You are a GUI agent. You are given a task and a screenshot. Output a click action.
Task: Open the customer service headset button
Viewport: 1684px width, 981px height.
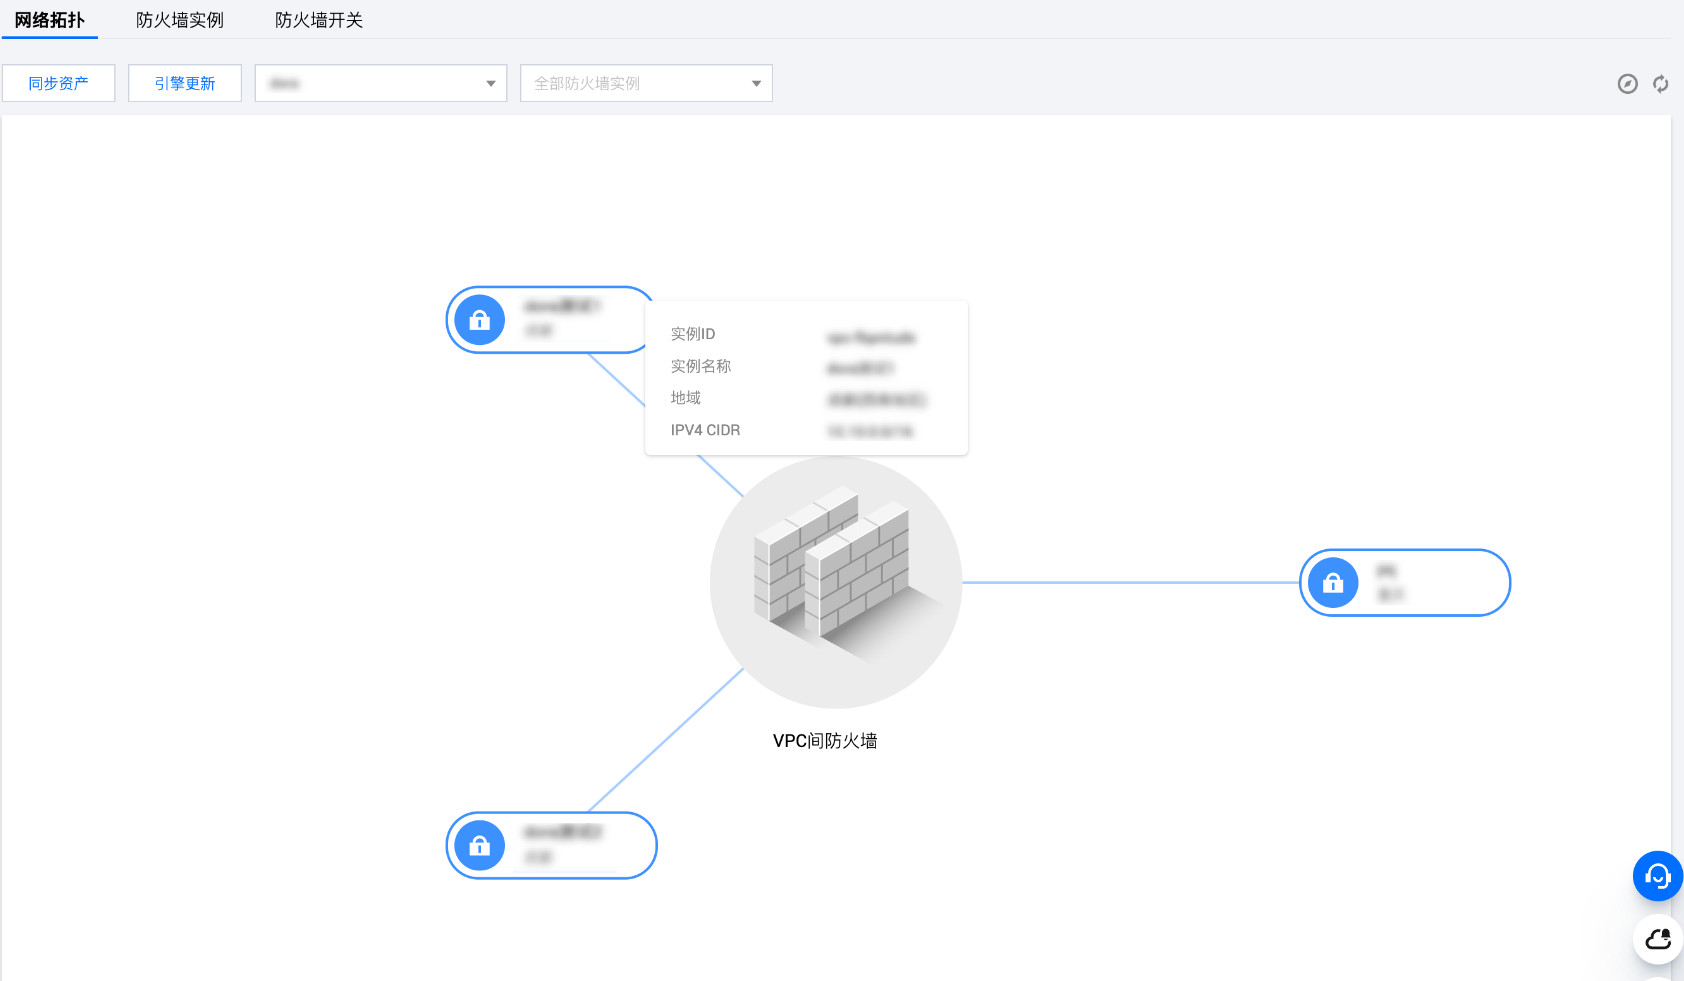pyautogui.click(x=1657, y=876)
